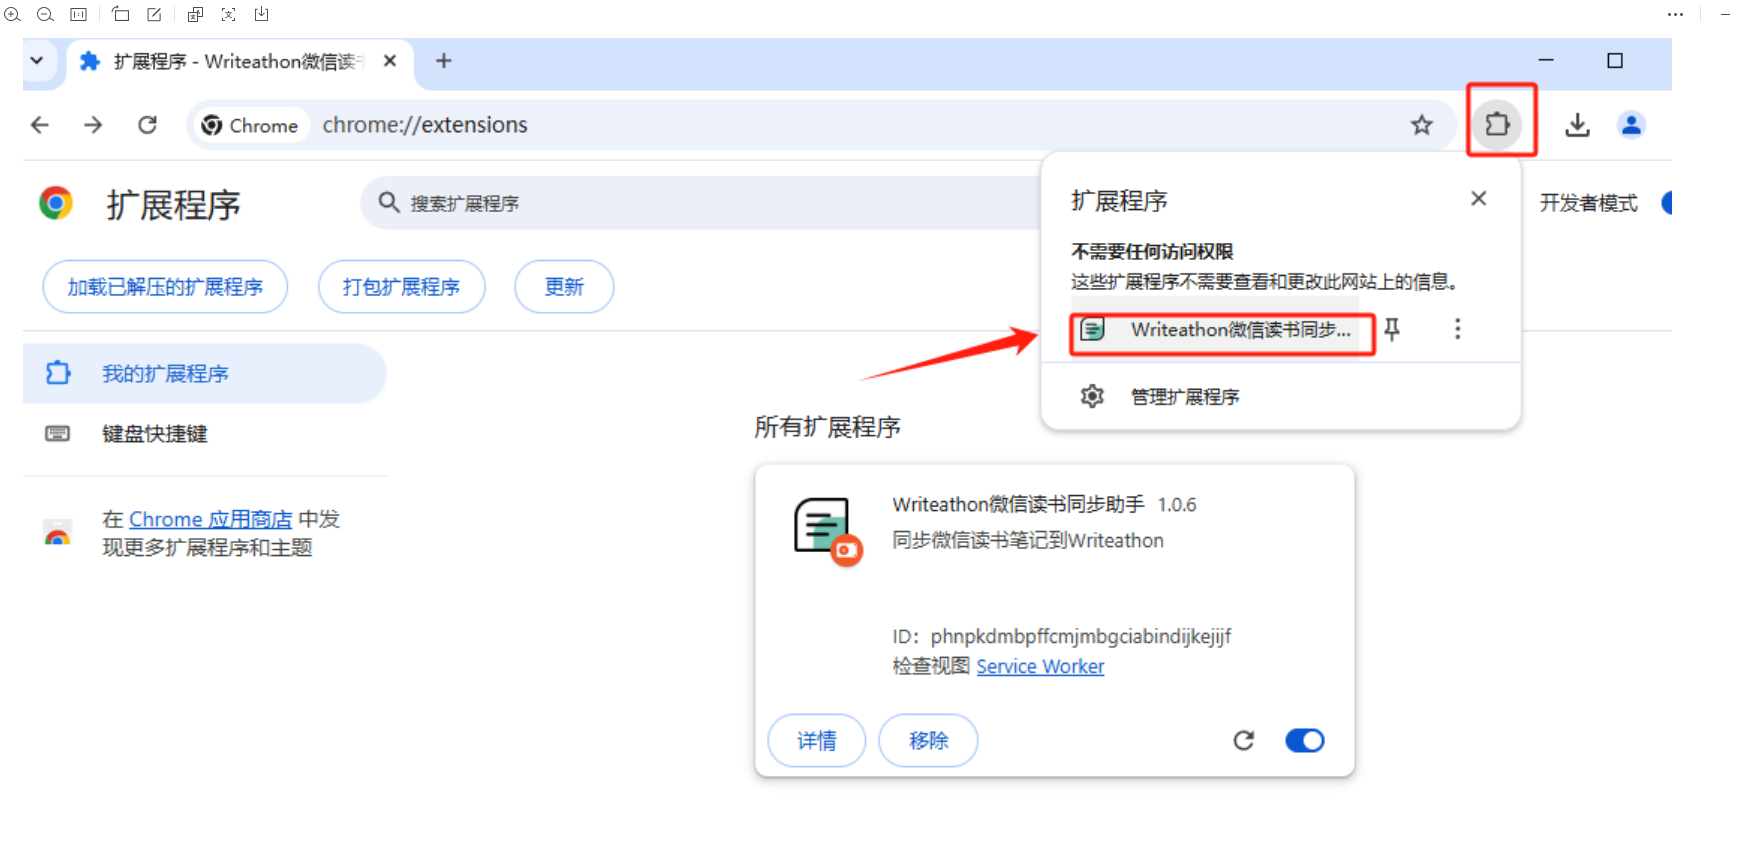Toggle the 开发者模式 switch
Screen dimensions: 1738x842
point(1666,203)
